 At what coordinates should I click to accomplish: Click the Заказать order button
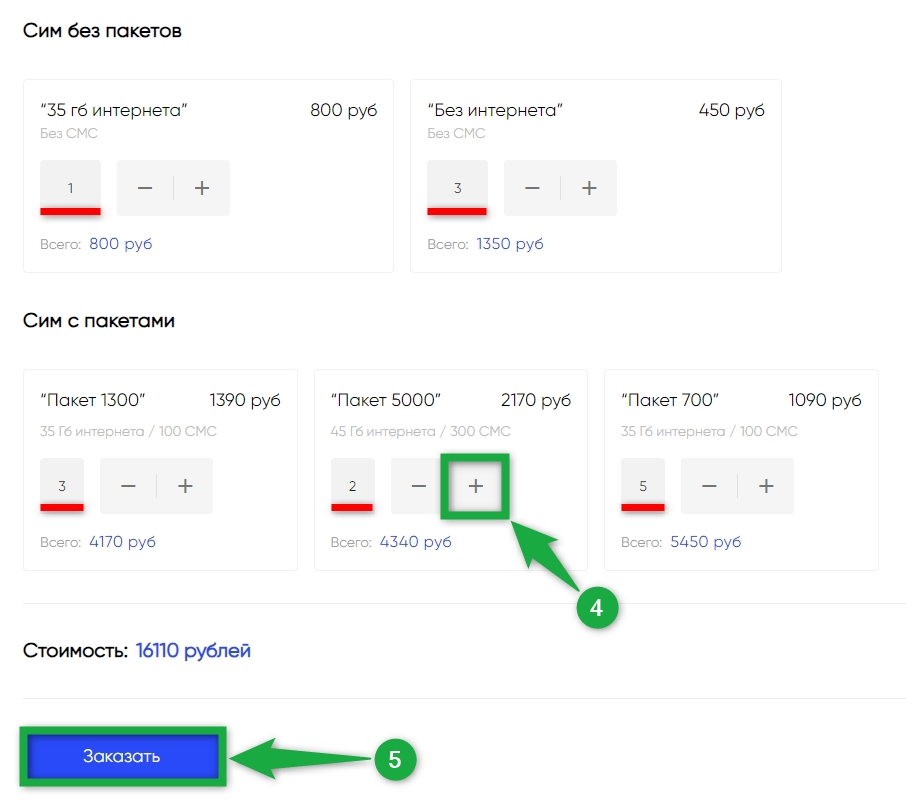click(x=122, y=756)
